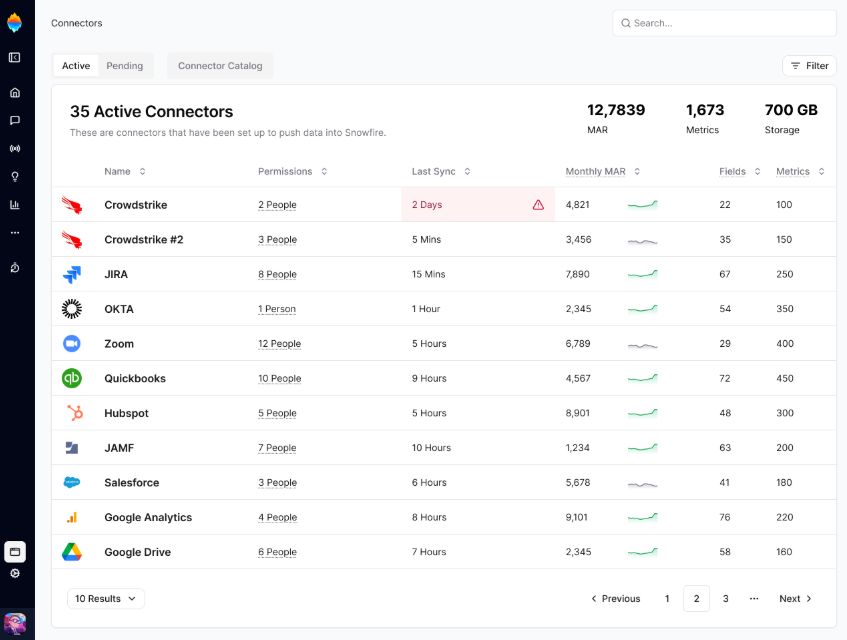847x640 pixels.
Task: Open the settings gear in sidebar
Action: 15,574
